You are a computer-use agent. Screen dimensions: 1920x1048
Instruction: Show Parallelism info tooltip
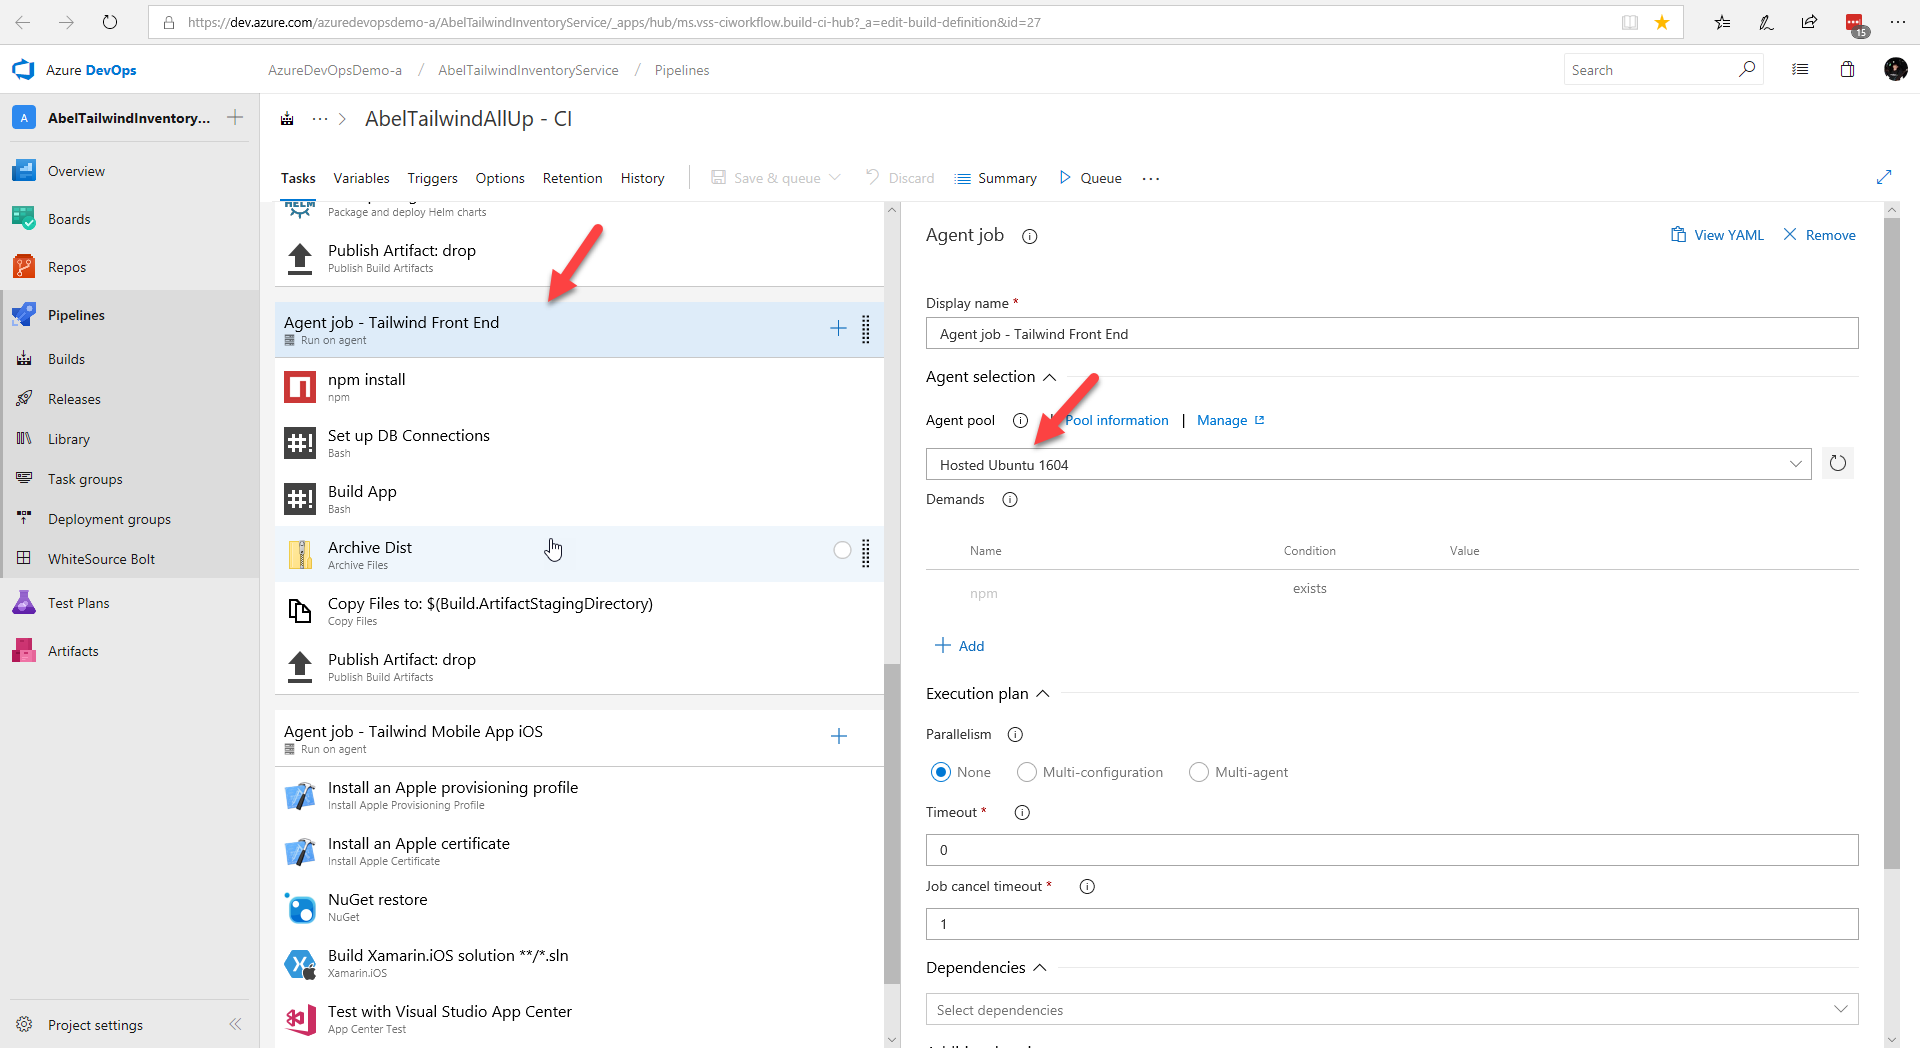point(1015,734)
